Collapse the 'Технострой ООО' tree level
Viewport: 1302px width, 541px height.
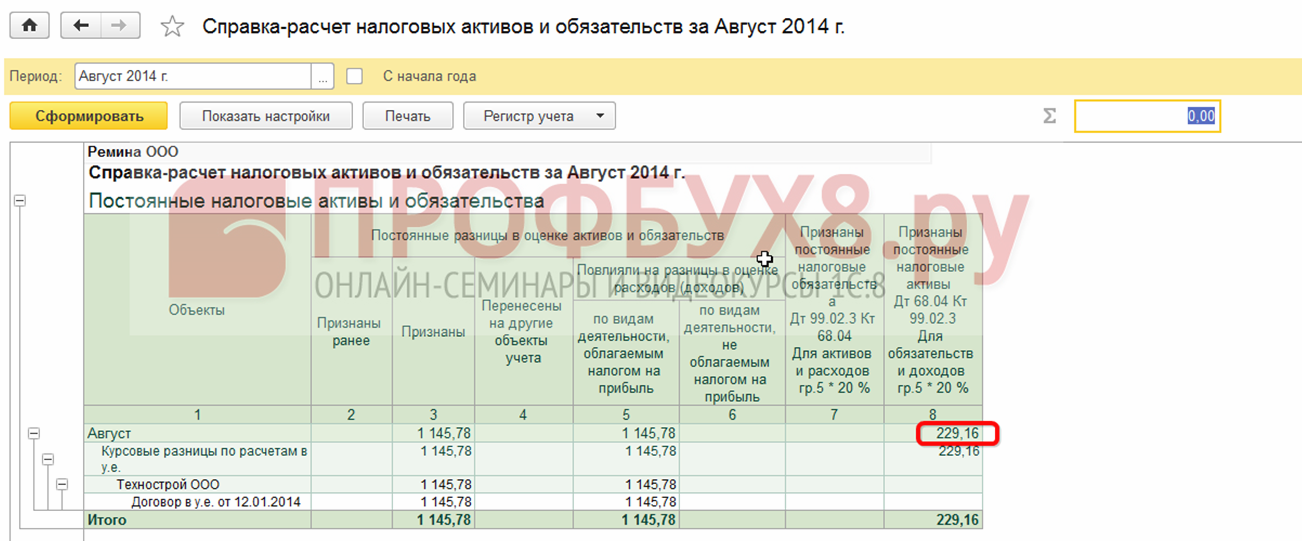(x=63, y=484)
